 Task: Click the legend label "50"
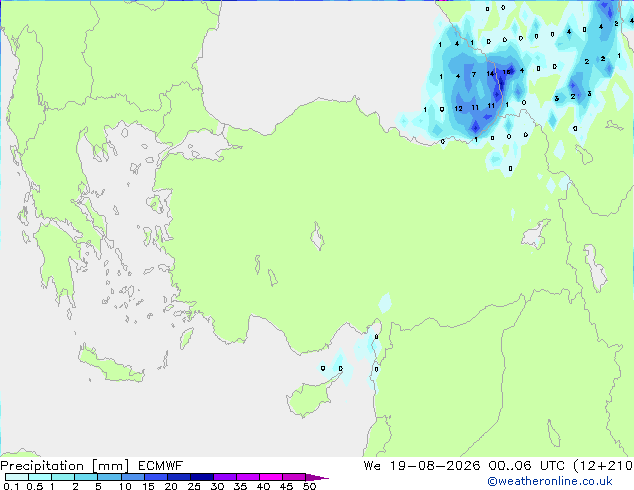310,486
